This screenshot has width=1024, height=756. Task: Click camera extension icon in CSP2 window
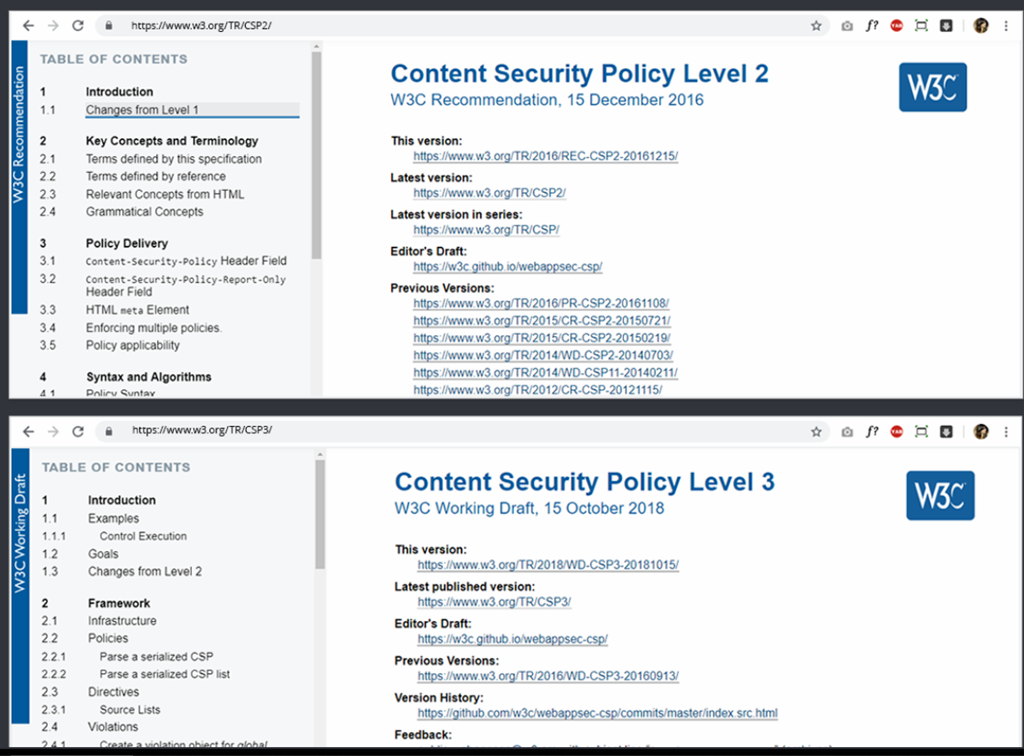coord(847,26)
